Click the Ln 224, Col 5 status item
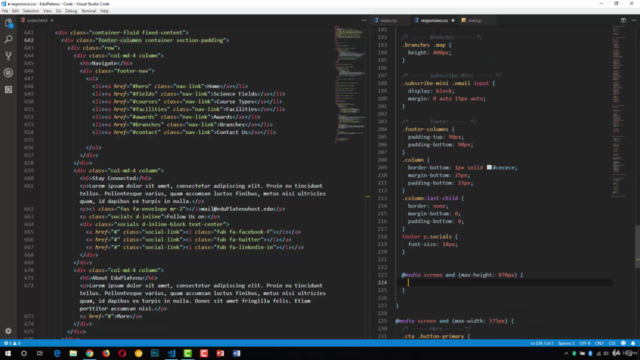The height and width of the screenshot is (360, 640). tap(542, 343)
